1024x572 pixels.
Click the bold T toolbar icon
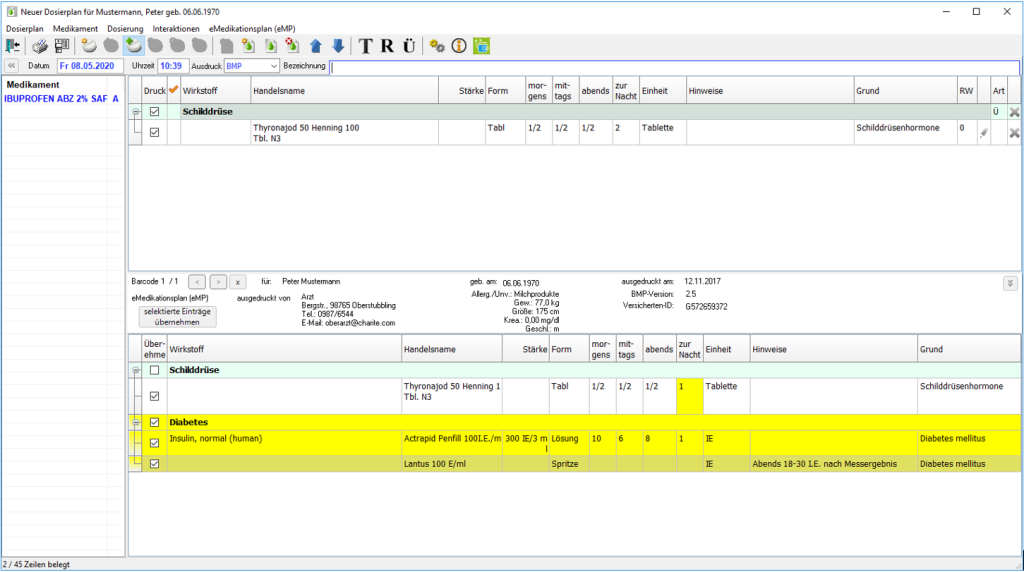click(366, 46)
